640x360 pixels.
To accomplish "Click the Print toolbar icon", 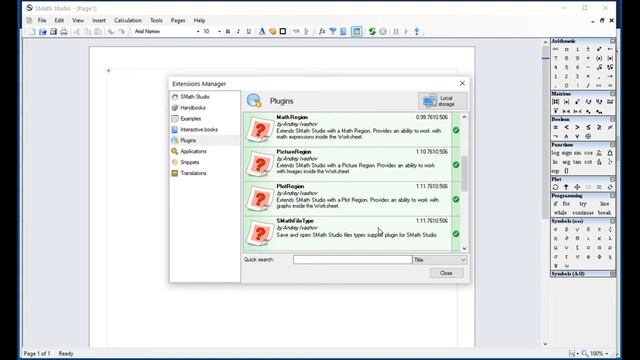I will [64, 31].
